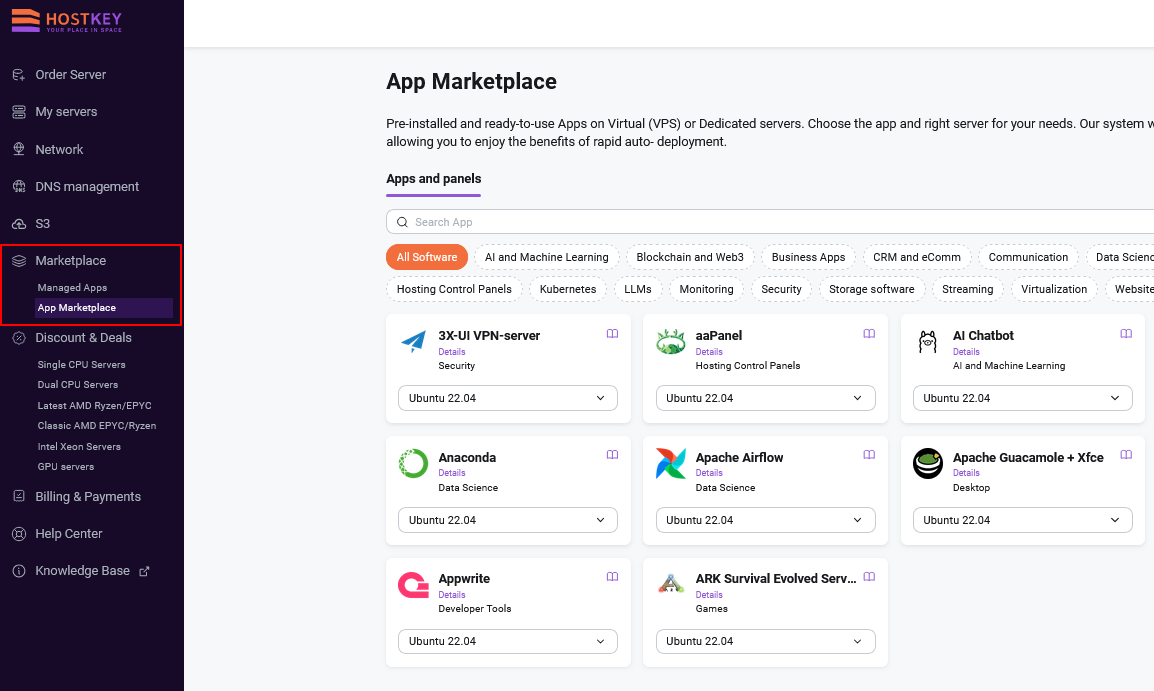Click the aaPanel app logo

670,342
